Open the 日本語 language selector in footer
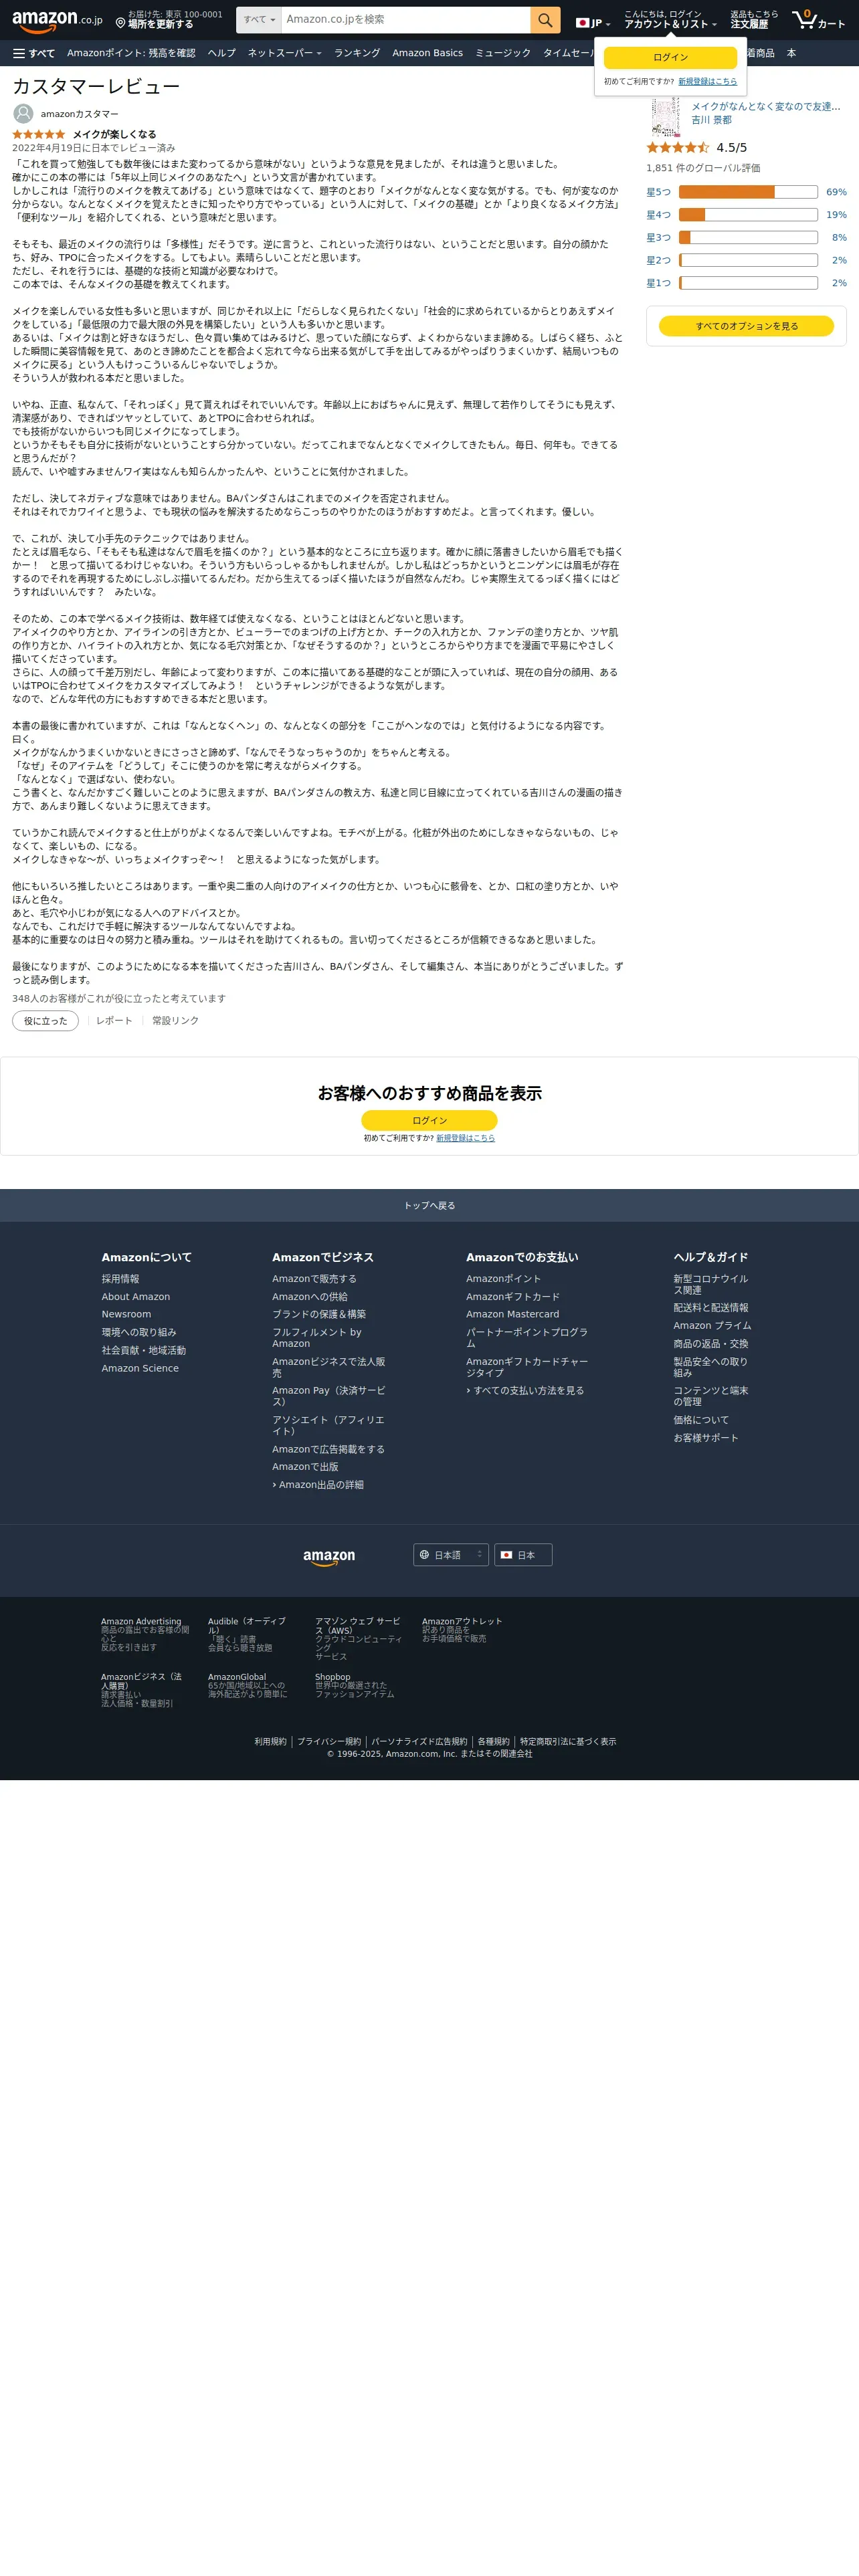 [x=451, y=1555]
